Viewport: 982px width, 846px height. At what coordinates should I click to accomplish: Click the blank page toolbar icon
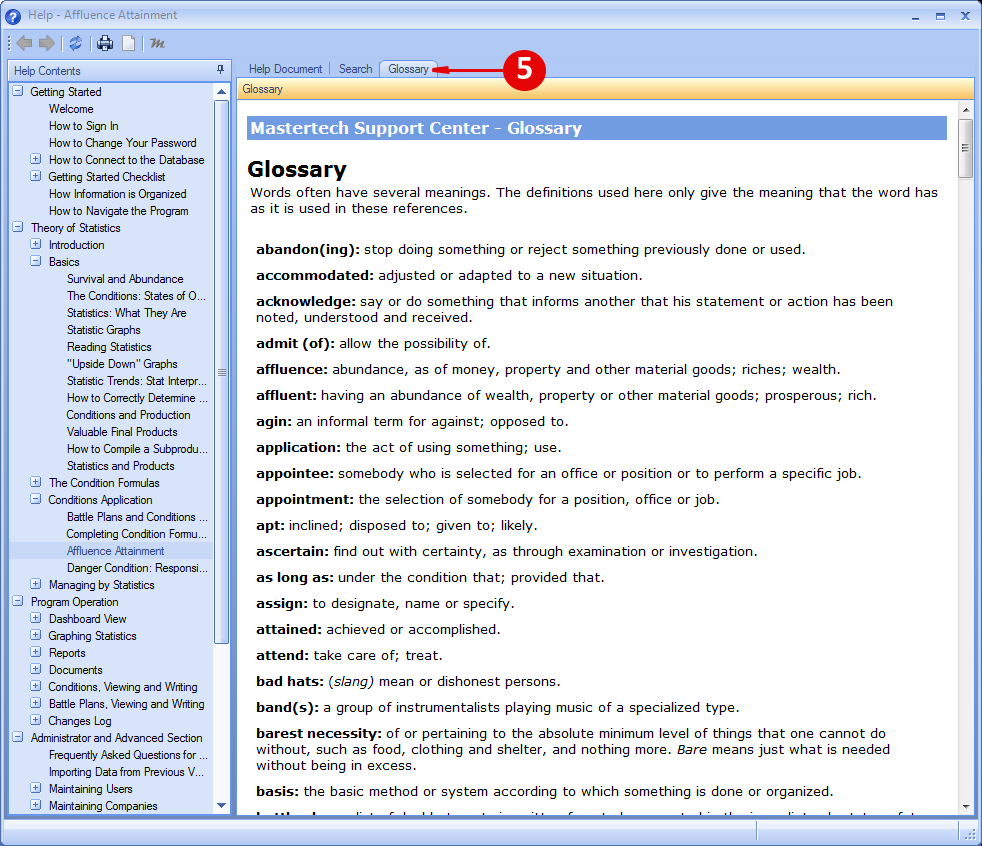tap(128, 43)
